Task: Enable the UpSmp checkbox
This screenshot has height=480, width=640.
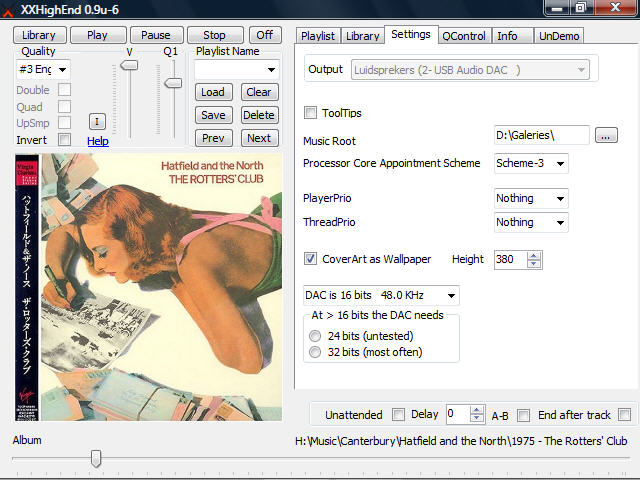Action: (64, 122)
